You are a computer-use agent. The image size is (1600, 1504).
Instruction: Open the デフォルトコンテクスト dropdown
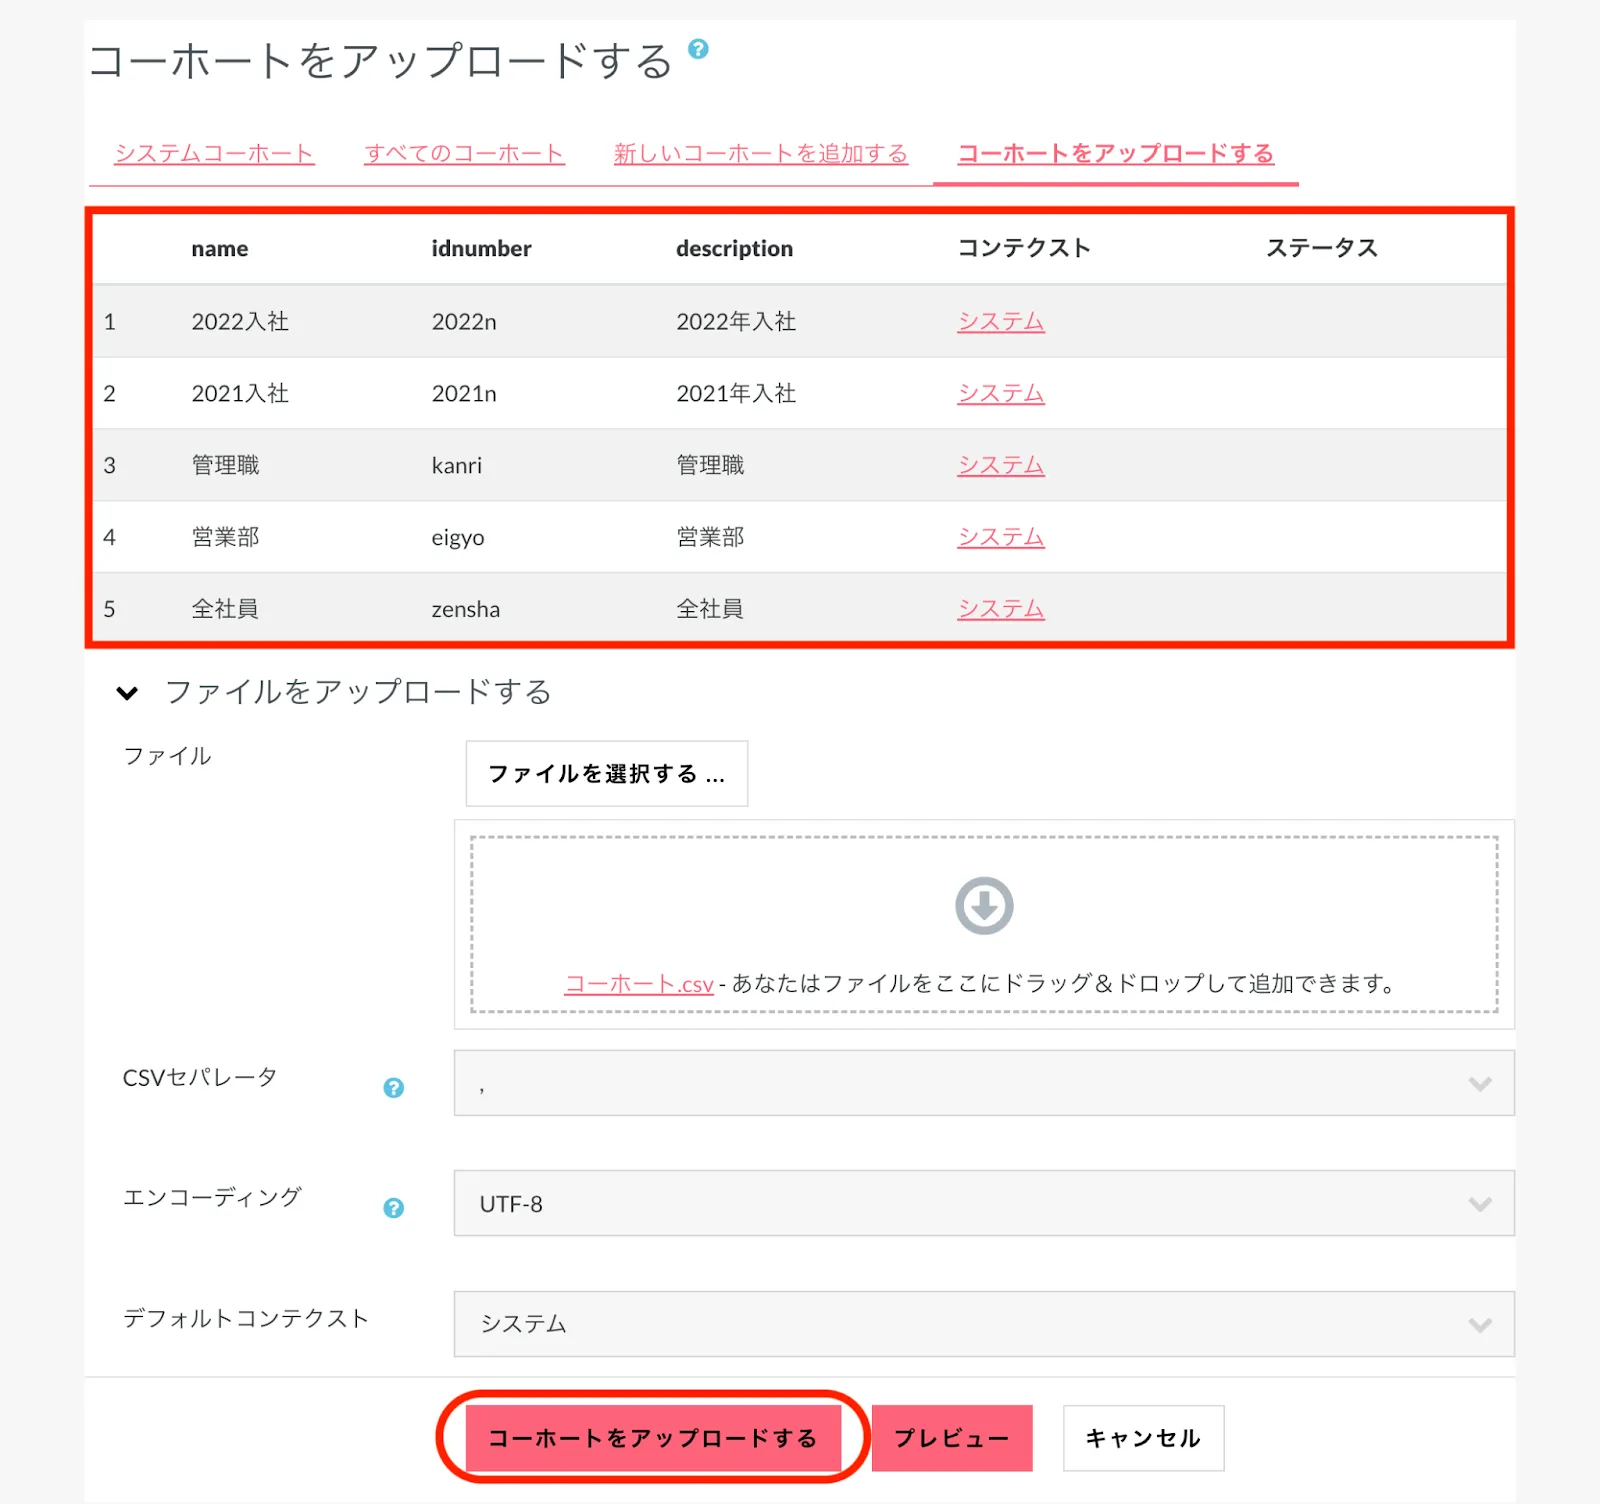tap(983, 1324)
